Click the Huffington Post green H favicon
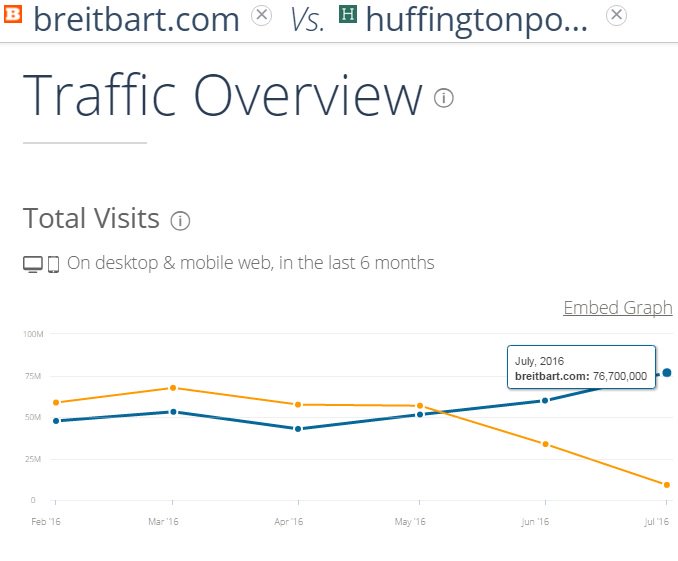 point(348,16)
